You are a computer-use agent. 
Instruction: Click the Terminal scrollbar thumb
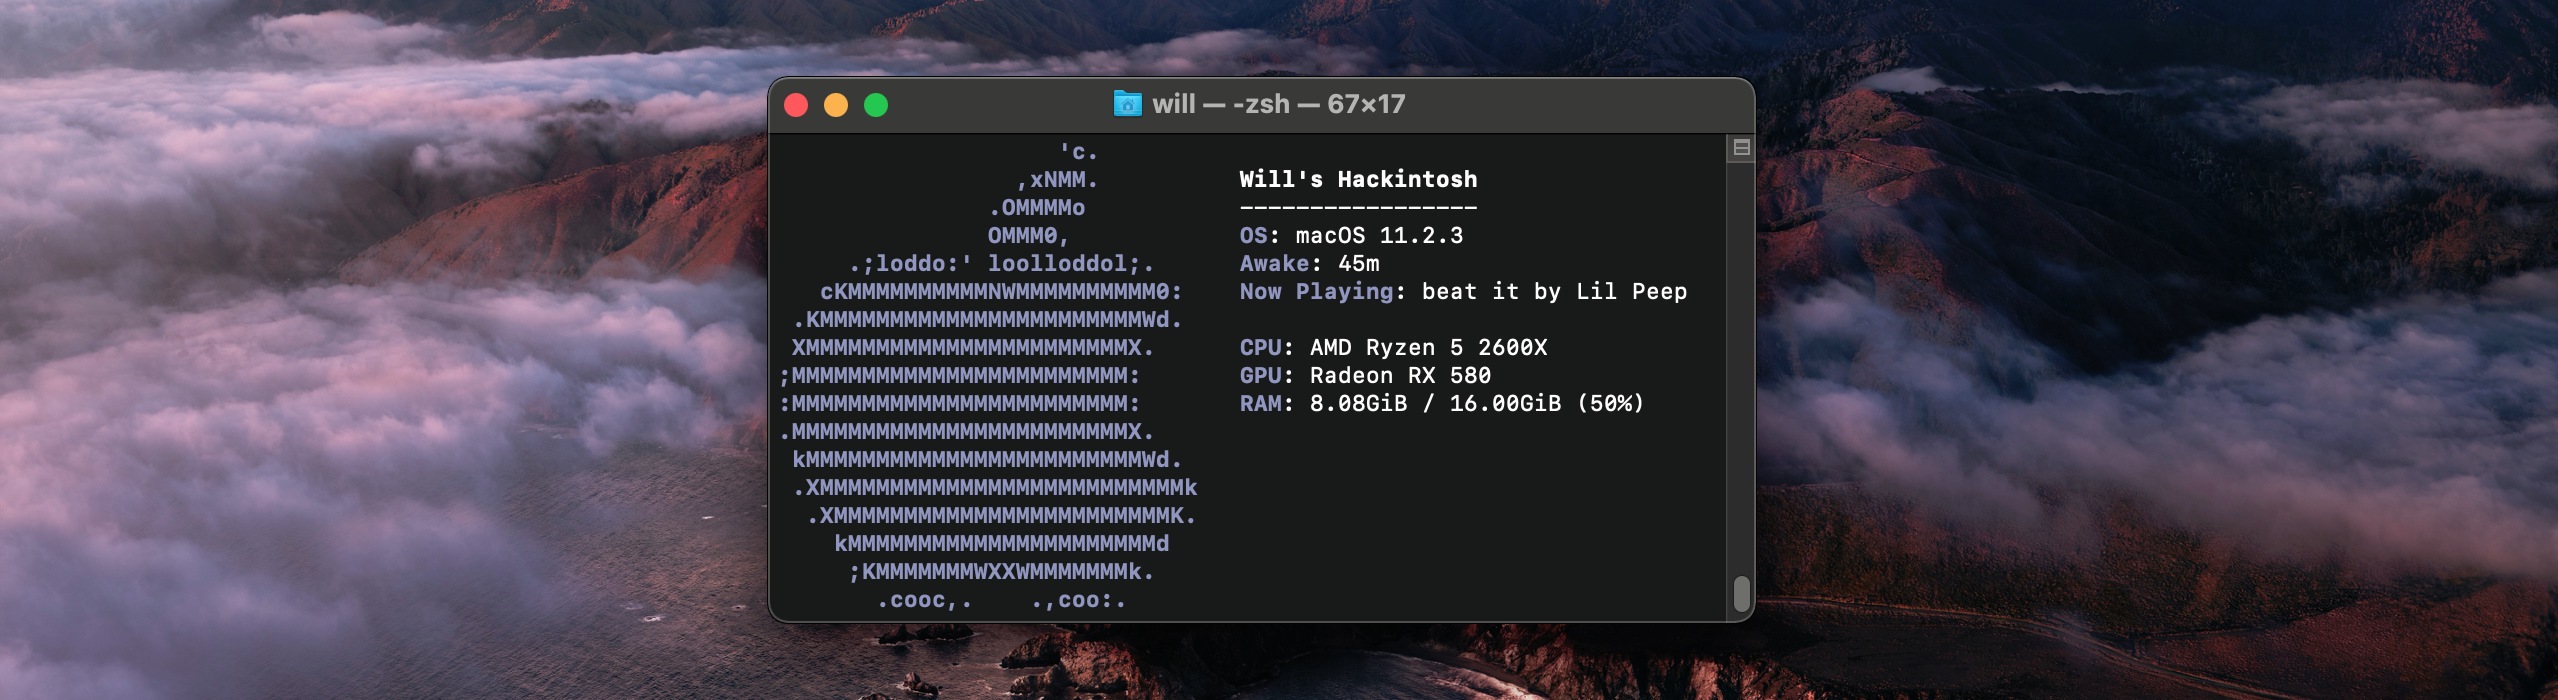[x=1741, y=593]
